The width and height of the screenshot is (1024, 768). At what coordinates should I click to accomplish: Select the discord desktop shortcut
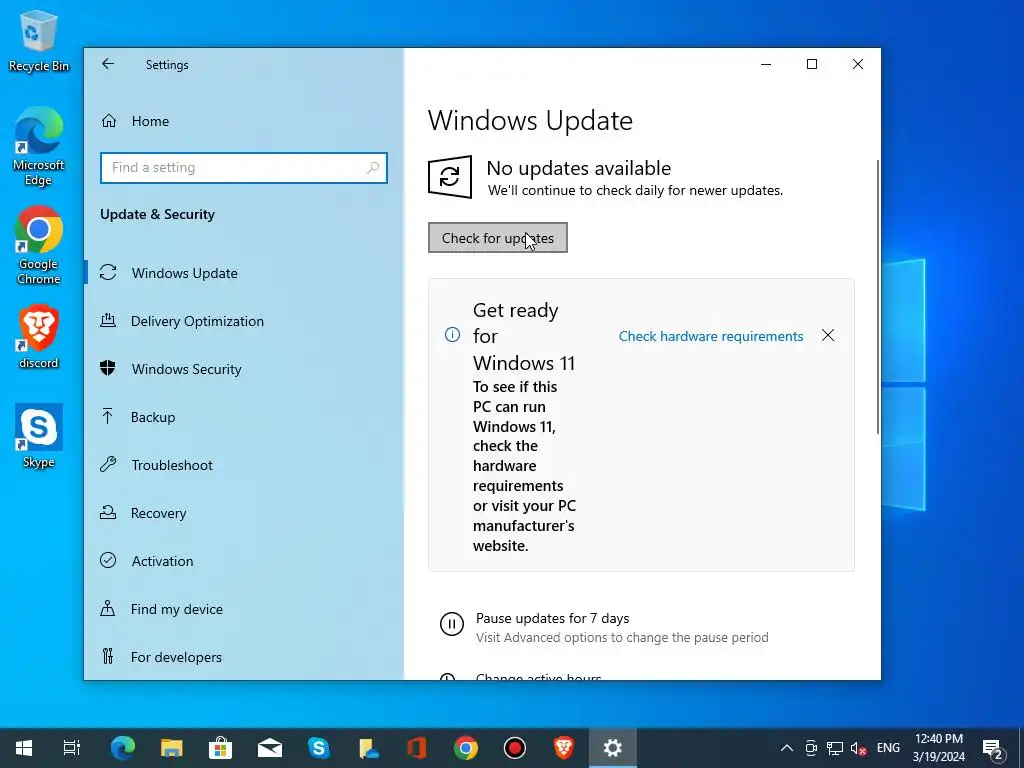pyautogui.click(x=39, y=337)
